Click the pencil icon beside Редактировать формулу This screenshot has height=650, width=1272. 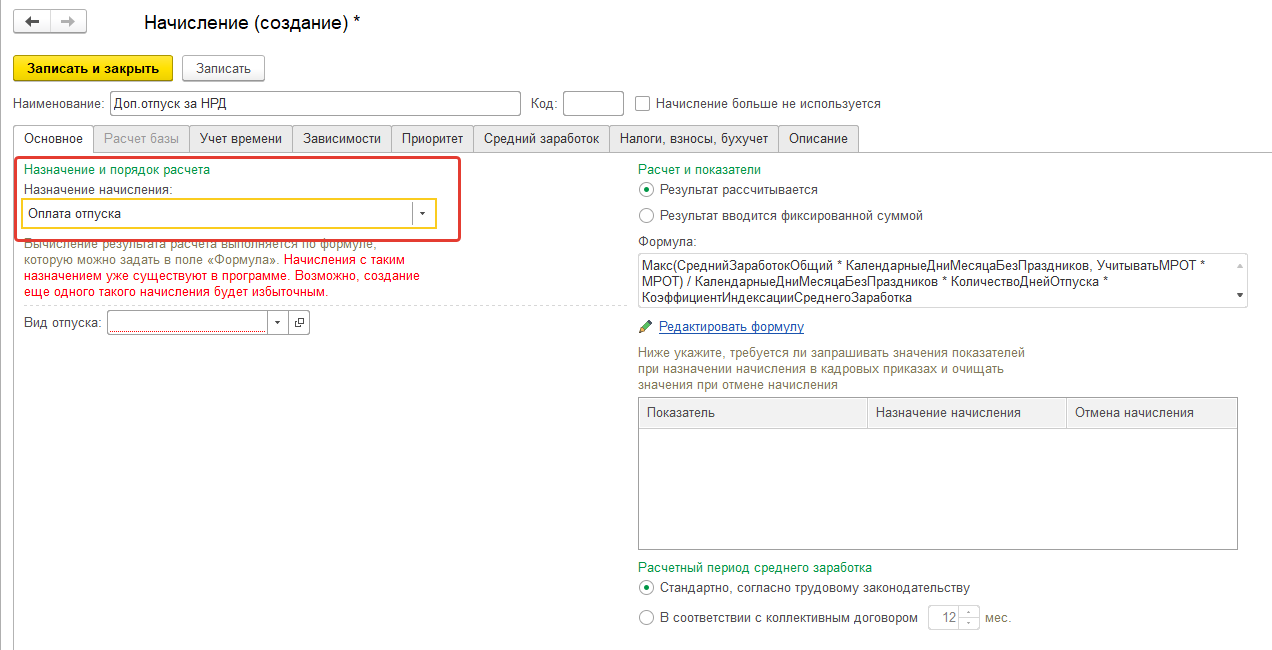(646, 327)
